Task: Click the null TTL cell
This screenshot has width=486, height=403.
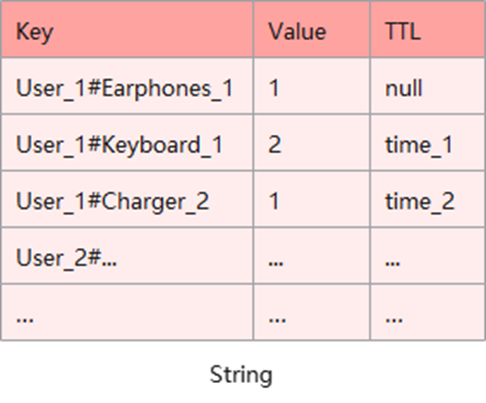Action: (428, 86)
